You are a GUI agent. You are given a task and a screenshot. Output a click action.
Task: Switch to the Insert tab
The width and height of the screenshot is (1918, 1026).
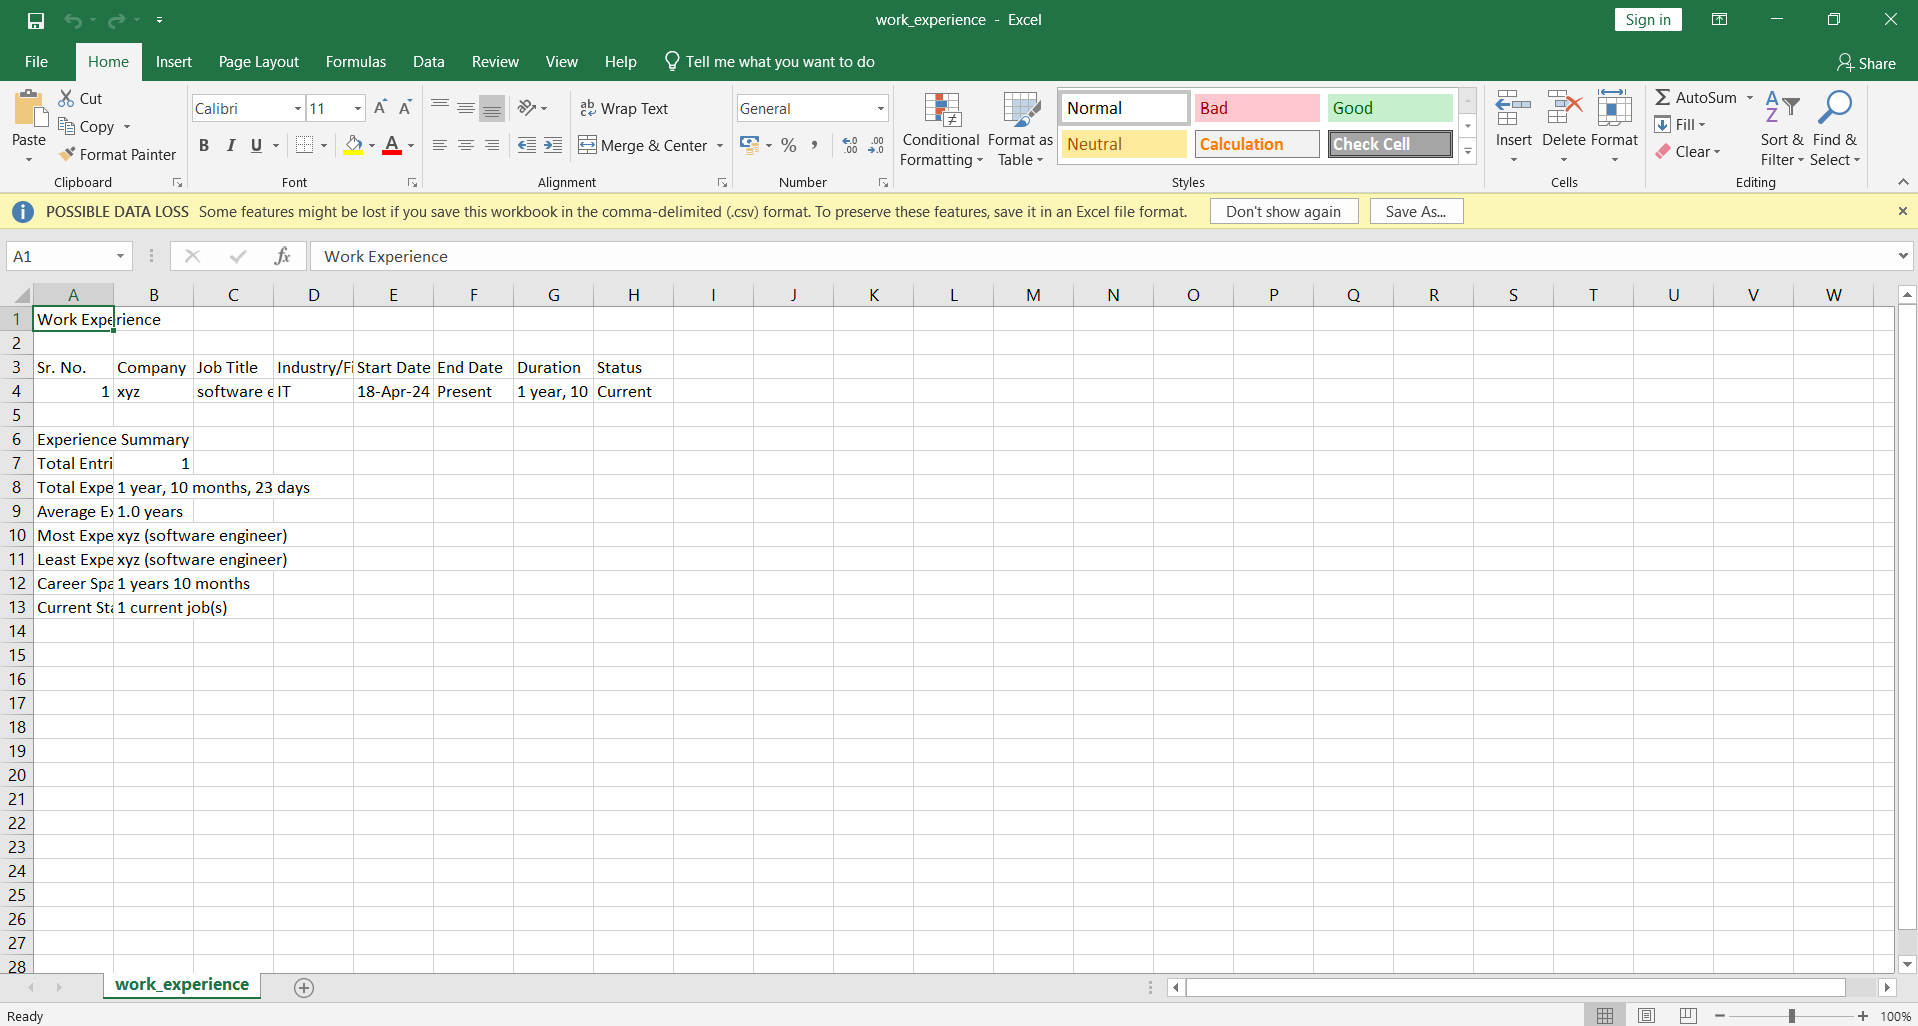(x=174, y=62)
